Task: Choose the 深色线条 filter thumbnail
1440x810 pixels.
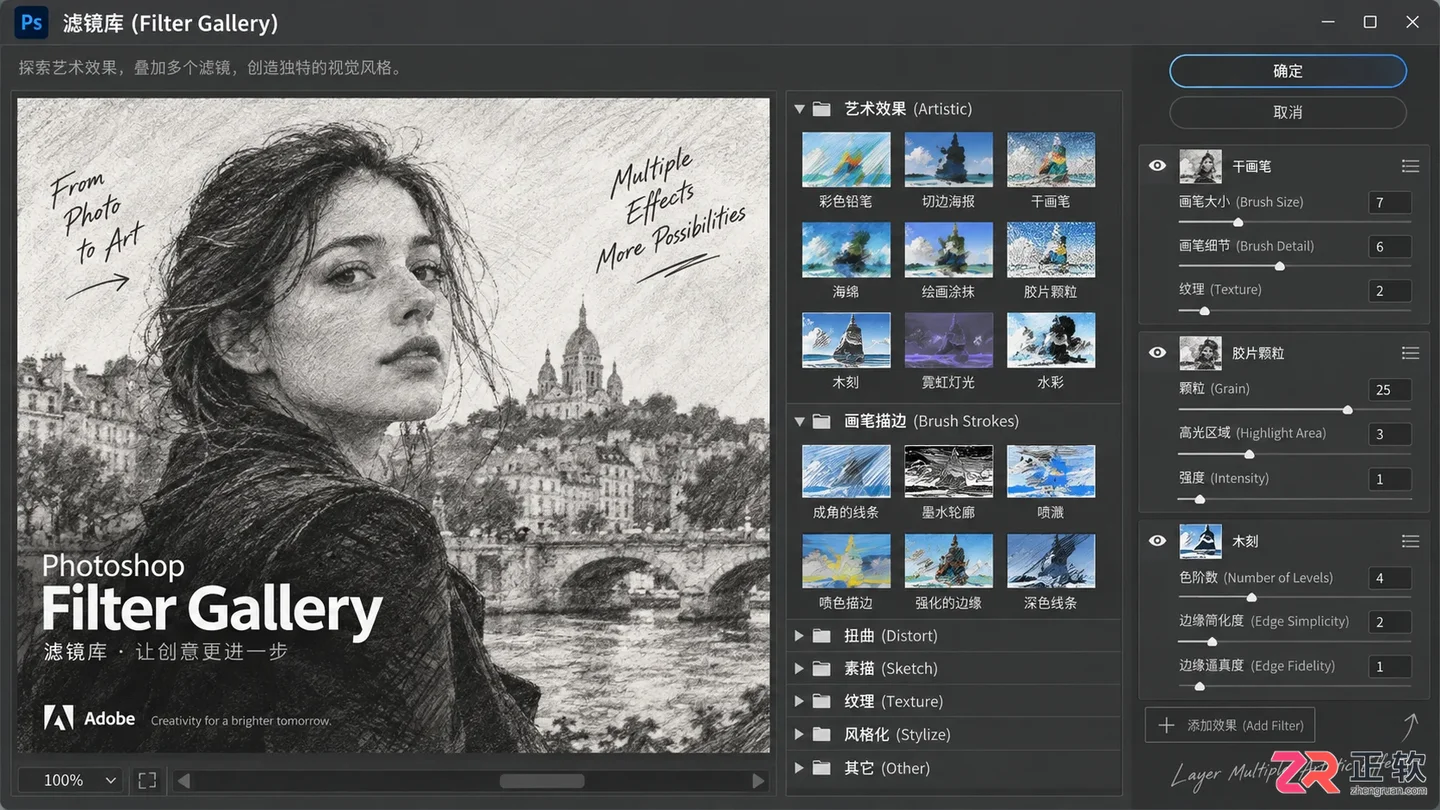Action: (1050, 561)
